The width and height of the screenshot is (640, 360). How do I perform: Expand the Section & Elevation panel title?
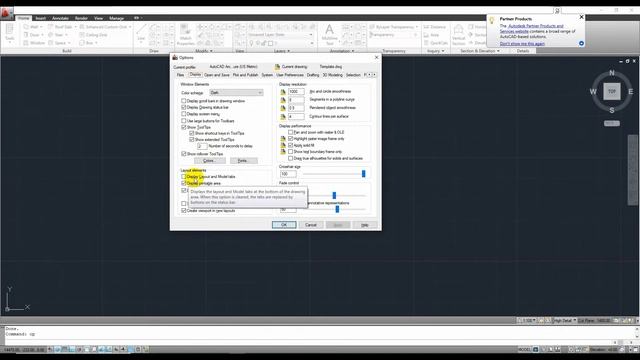[480, 51]
